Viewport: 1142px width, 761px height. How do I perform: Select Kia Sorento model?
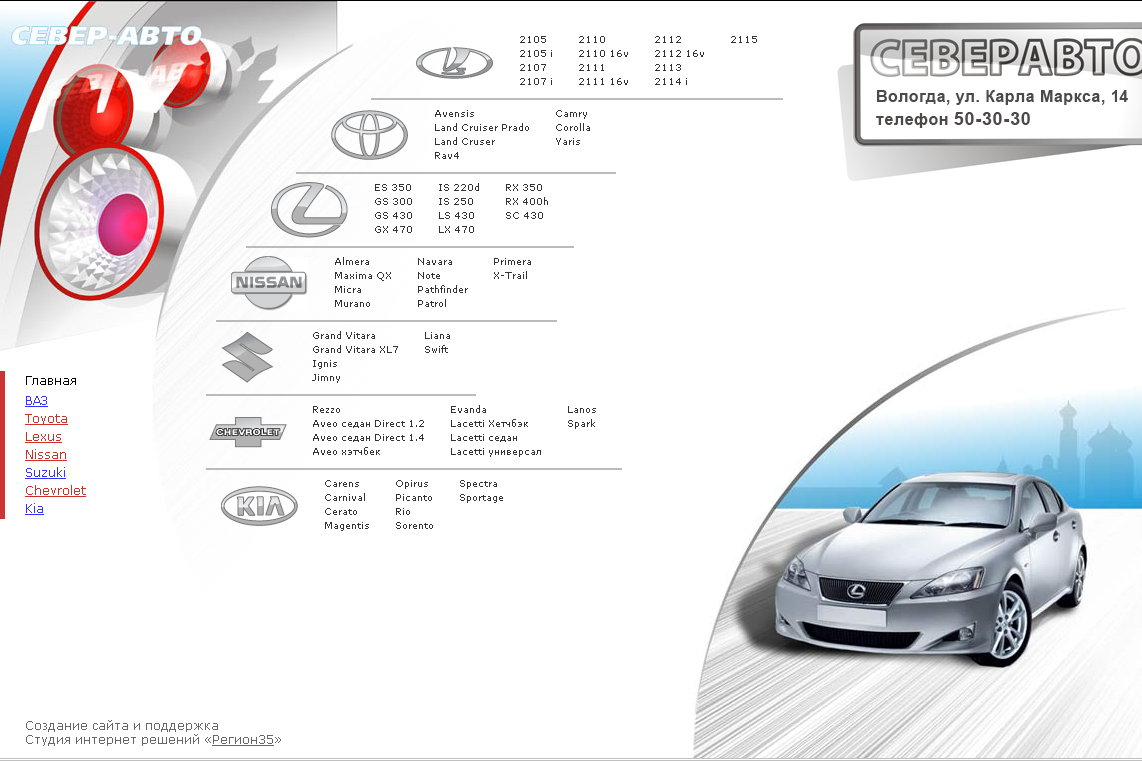tap(414, 526)
